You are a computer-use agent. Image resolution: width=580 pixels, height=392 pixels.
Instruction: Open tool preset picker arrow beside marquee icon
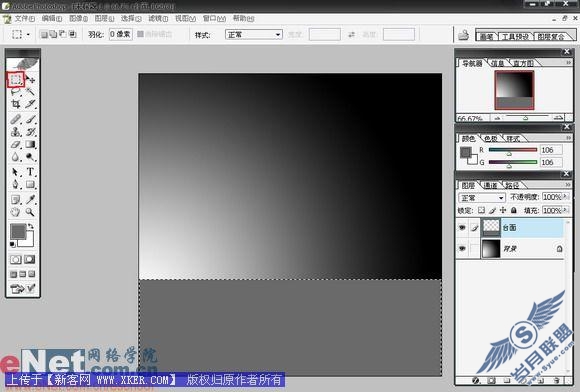tap(28, 35)
